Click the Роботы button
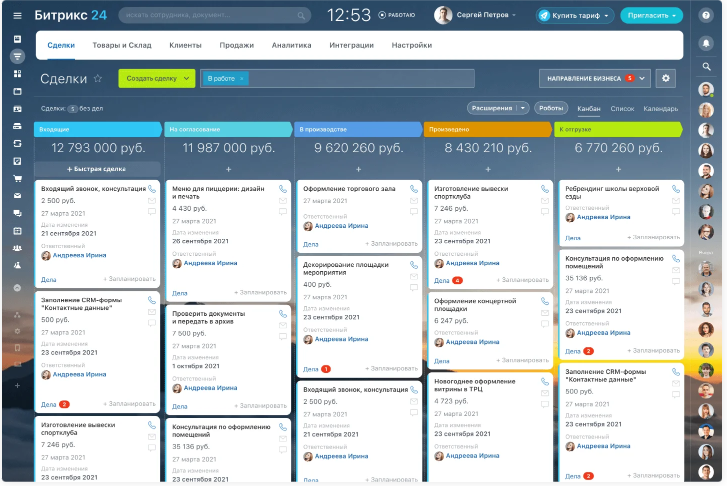The width and height of the screenshot is (727, 486). (551, 108)
